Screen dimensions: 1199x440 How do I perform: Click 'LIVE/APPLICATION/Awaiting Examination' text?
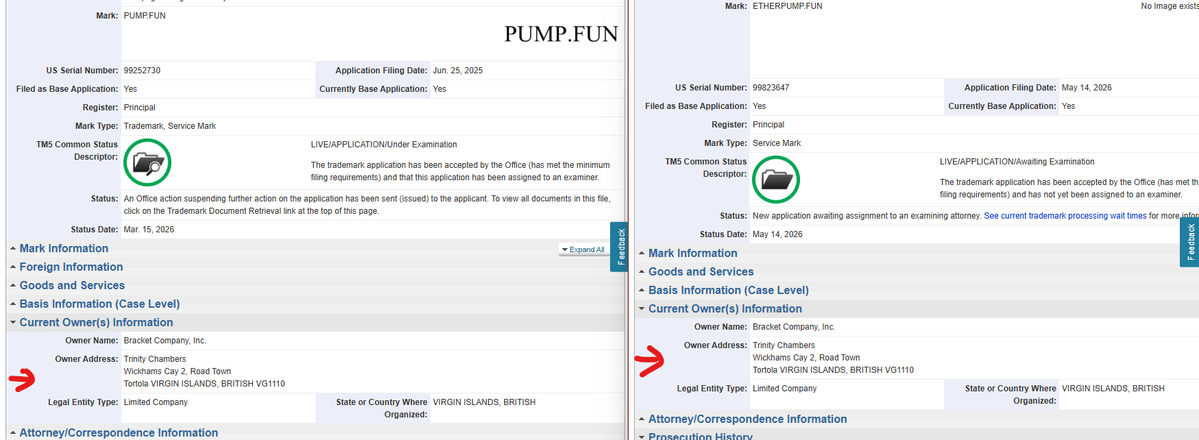click(1017, 161)
